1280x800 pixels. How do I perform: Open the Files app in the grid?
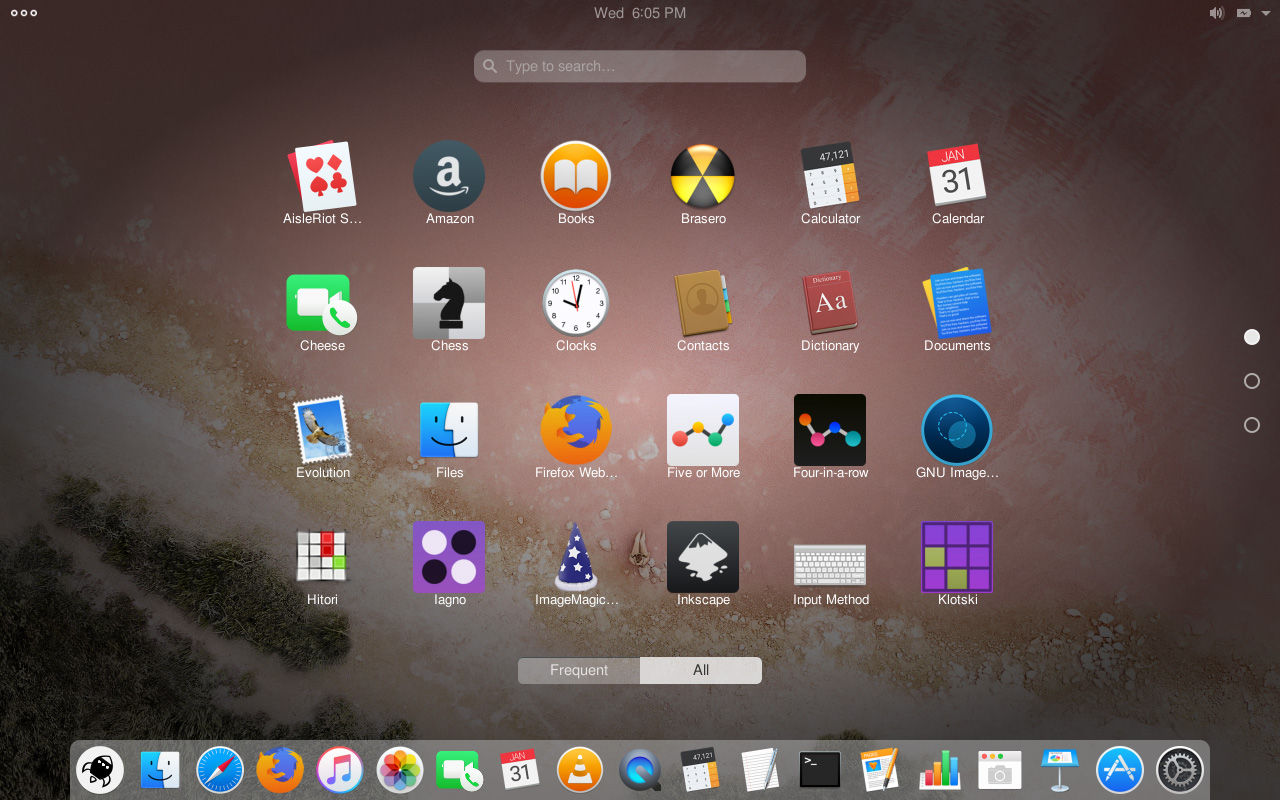(x=450, y=430)
